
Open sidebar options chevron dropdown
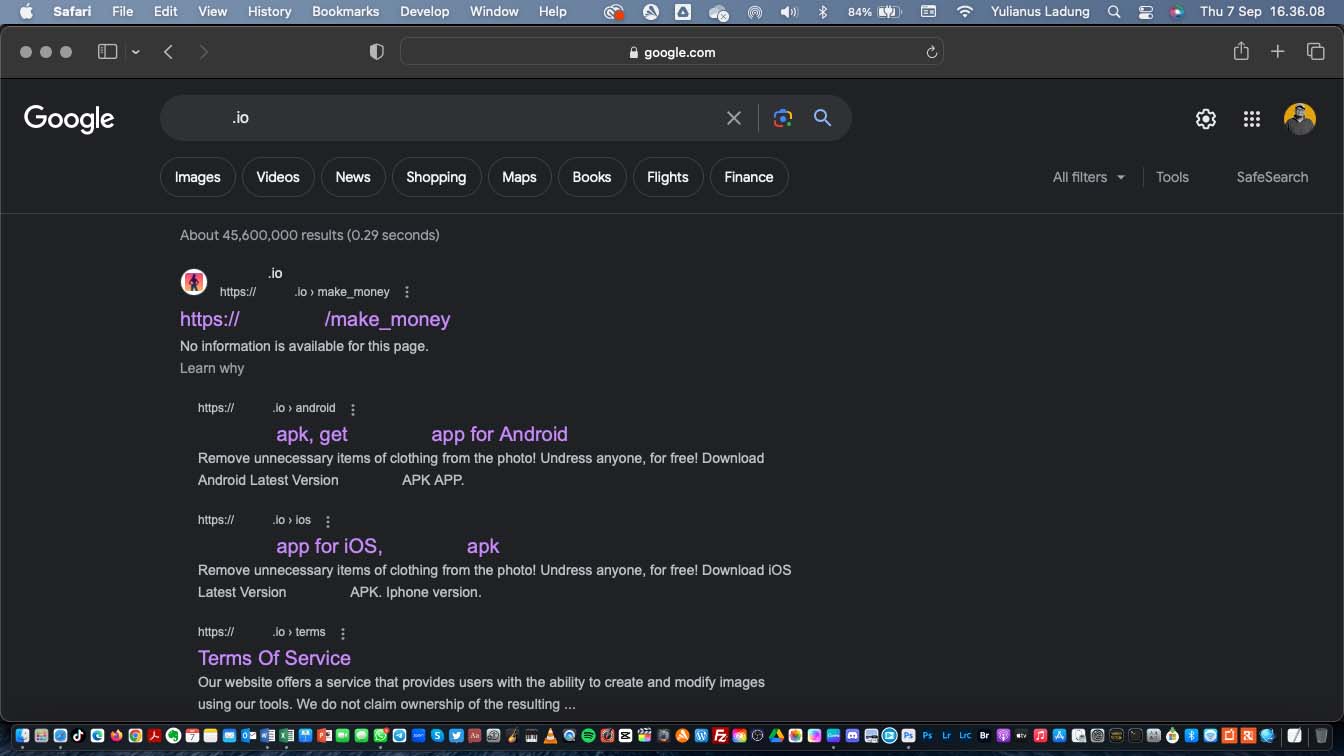135,52
